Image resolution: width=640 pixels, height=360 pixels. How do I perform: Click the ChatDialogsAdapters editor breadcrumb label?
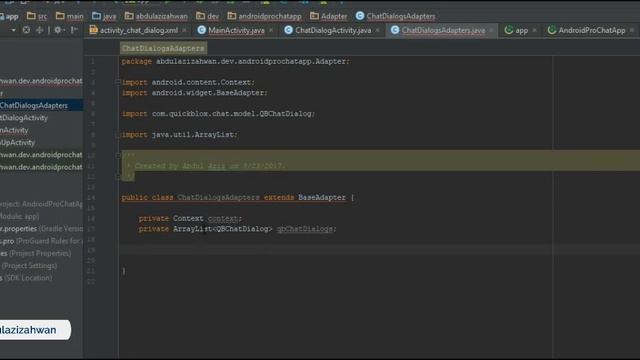click(x=163, y=48)
